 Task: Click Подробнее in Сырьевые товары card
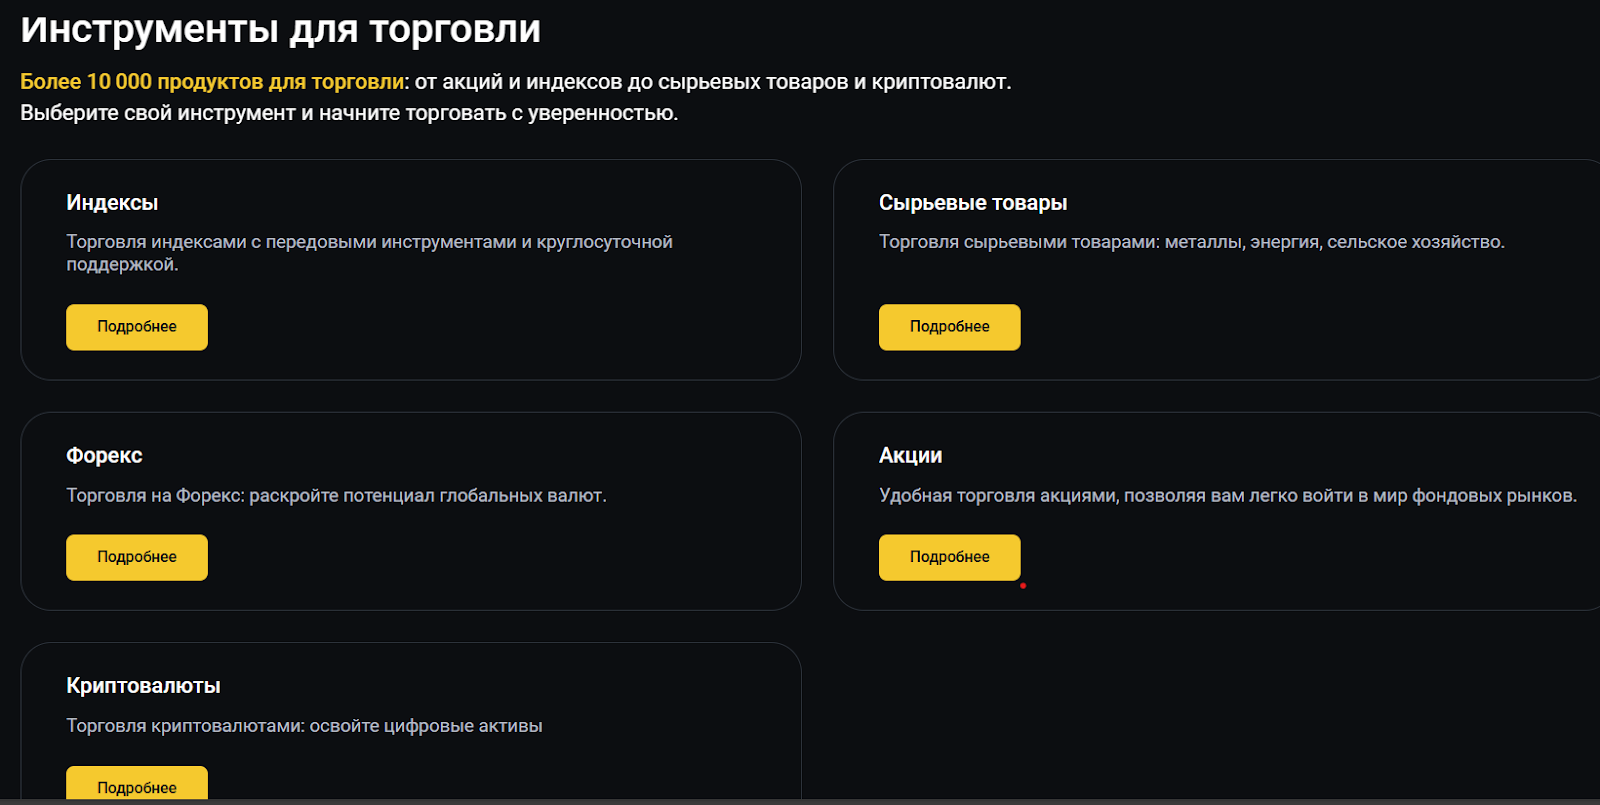point(949,327)
